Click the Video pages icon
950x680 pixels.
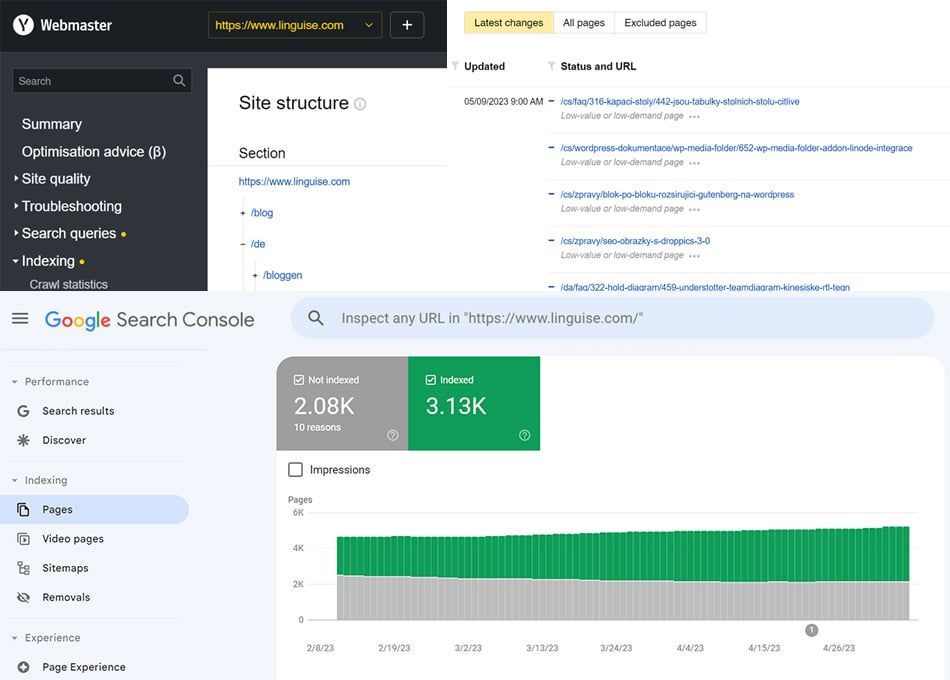click(23, 539)
